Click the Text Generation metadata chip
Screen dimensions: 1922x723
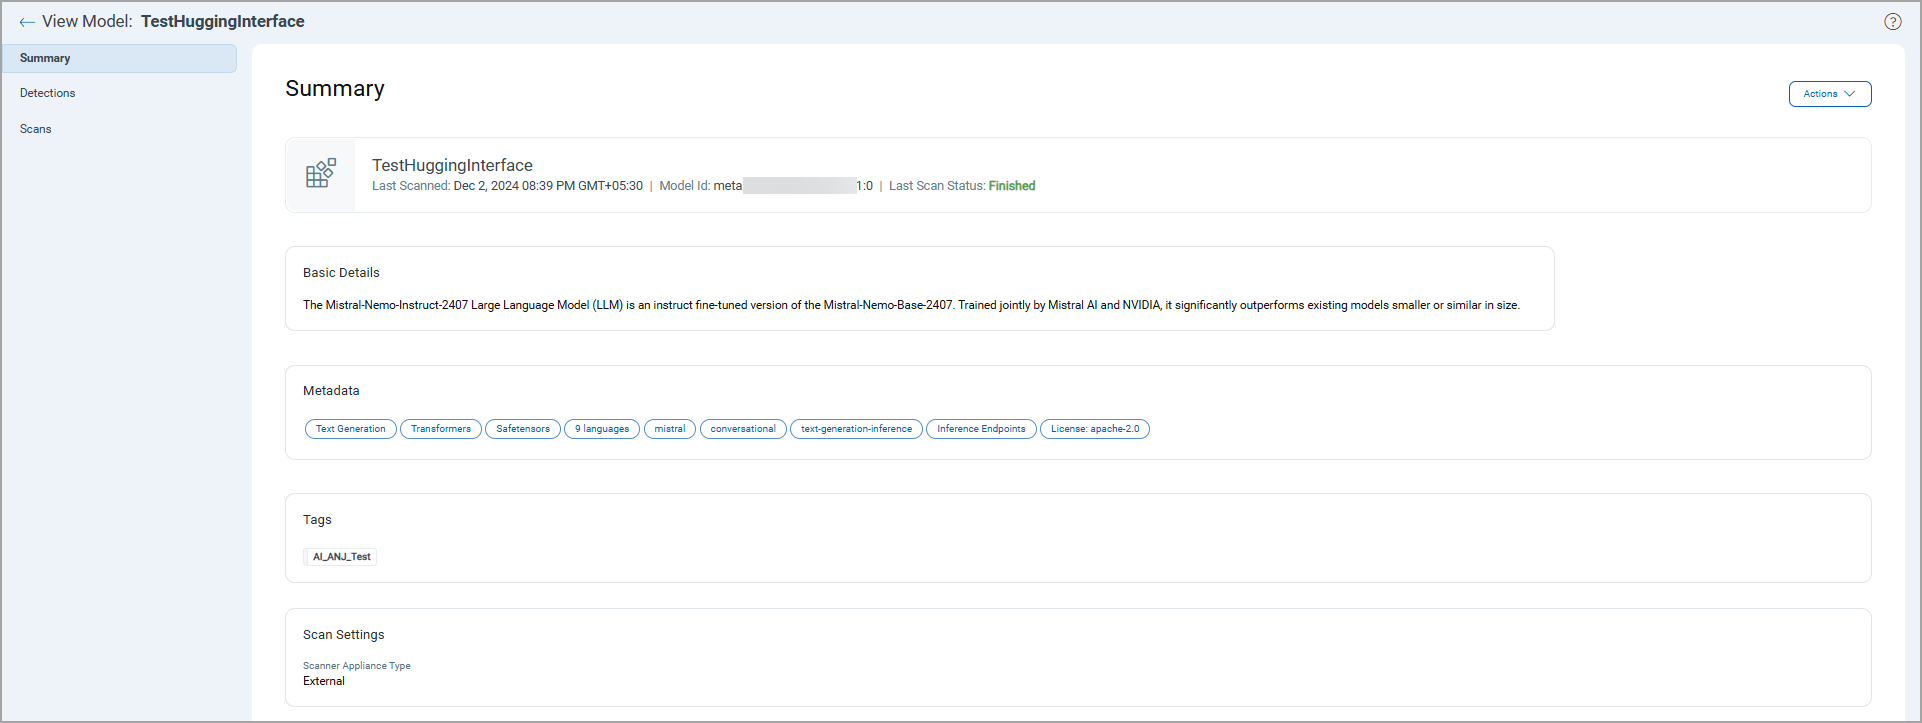[x=350, y=429]
